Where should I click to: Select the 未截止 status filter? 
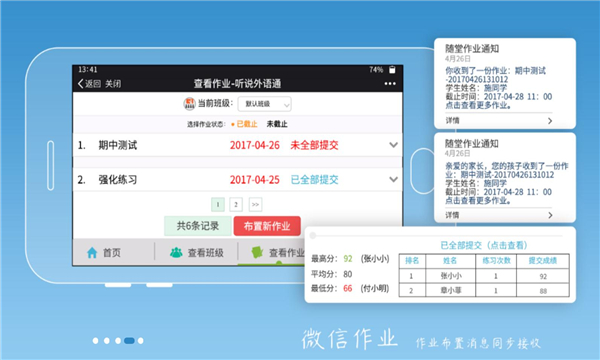click(x=277, y=124)
